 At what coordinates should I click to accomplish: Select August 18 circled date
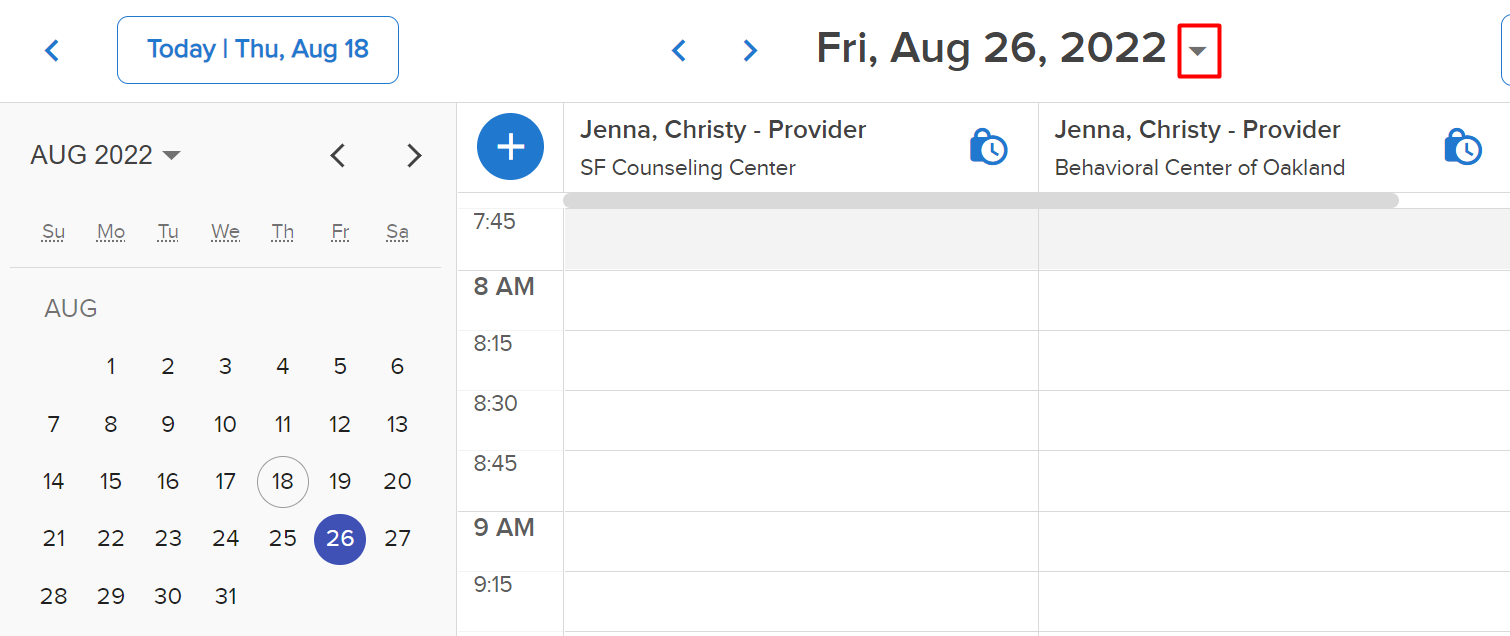(x=283, y=481)
